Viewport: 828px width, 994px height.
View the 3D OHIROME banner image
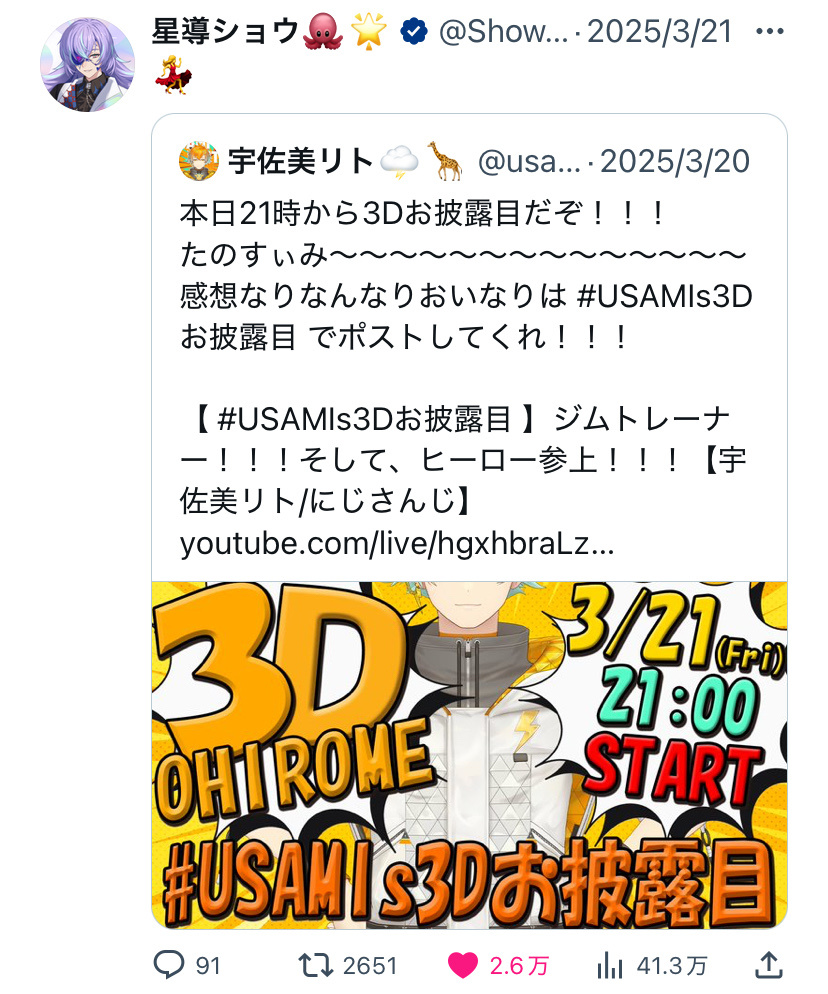(x=469, y=755)
